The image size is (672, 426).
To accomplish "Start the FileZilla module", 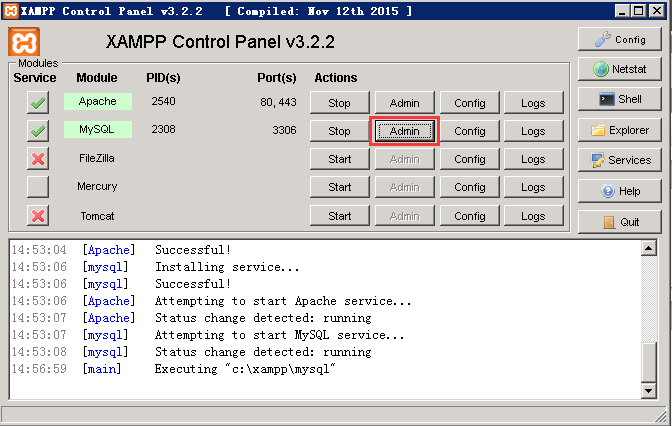I will point(340,159).
